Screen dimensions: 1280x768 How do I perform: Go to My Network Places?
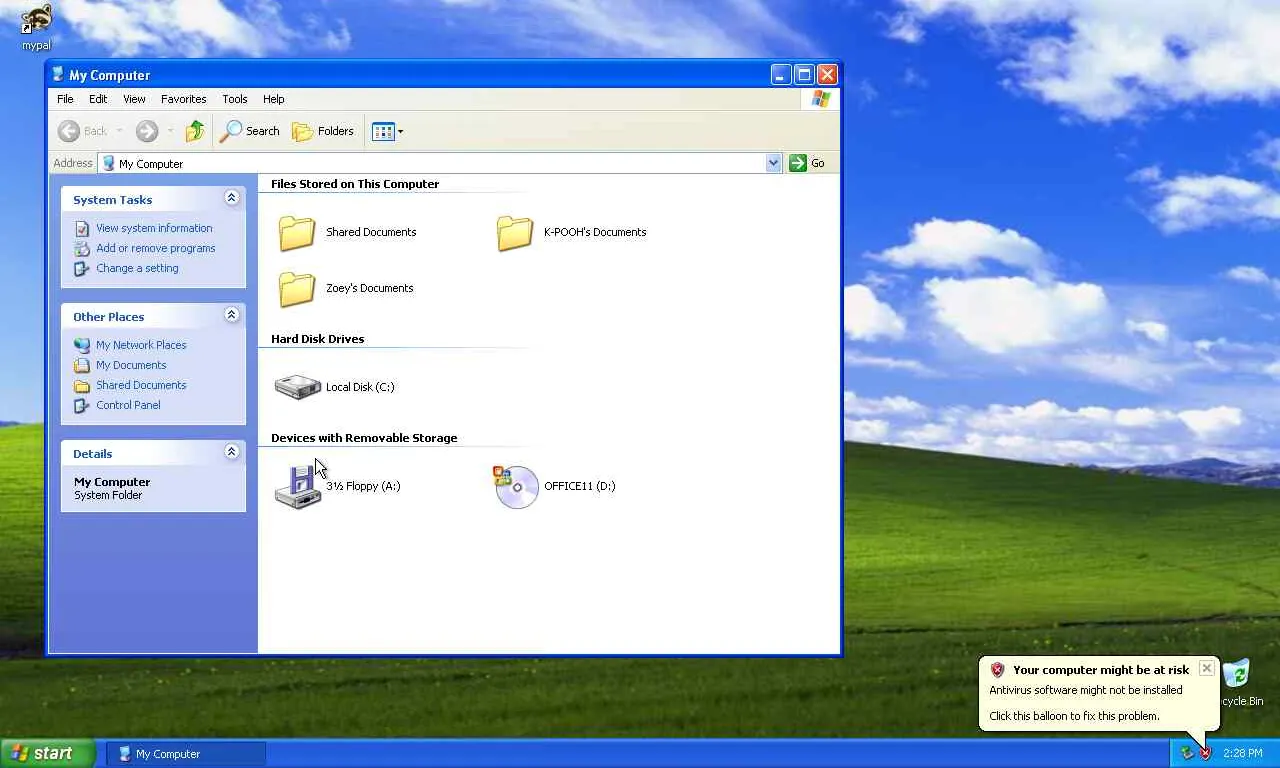pyautogui.click(x=141, y=345)
